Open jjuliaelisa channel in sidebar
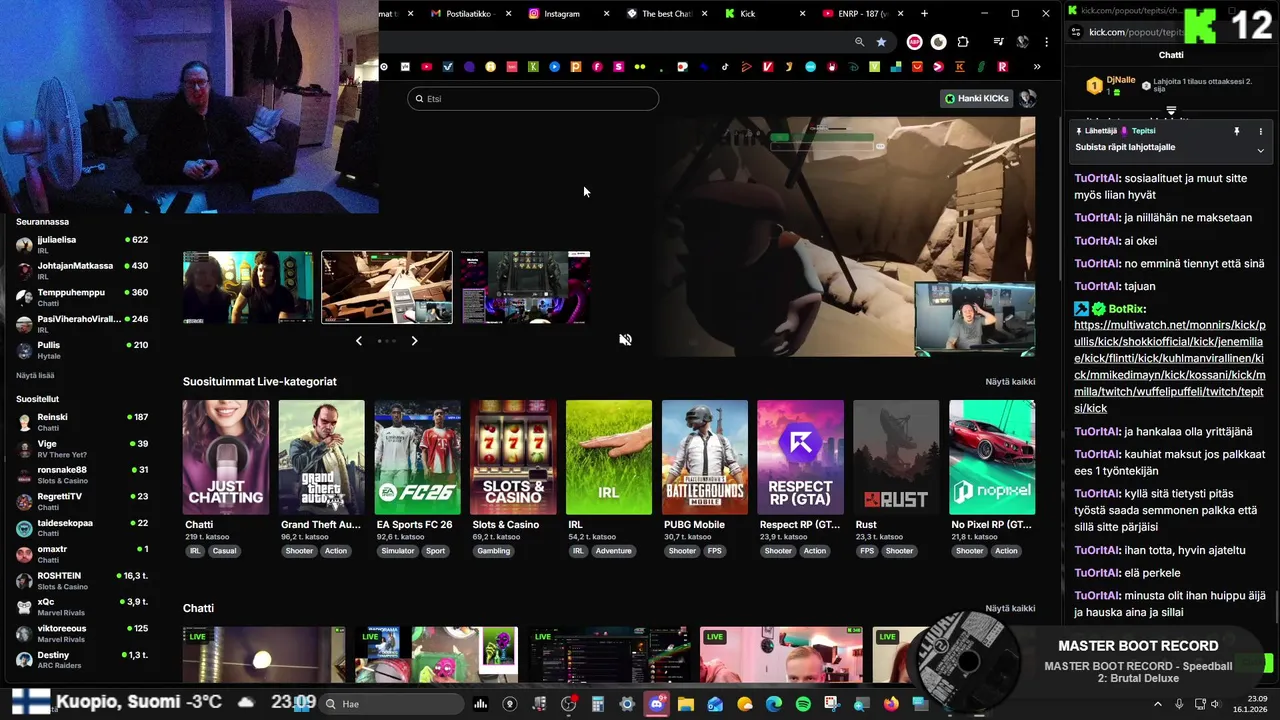 (x=82, y=244)
